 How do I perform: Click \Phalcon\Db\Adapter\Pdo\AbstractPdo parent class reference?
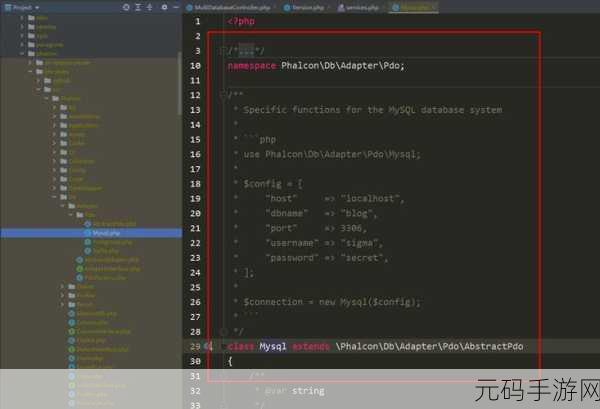point(429,346)
